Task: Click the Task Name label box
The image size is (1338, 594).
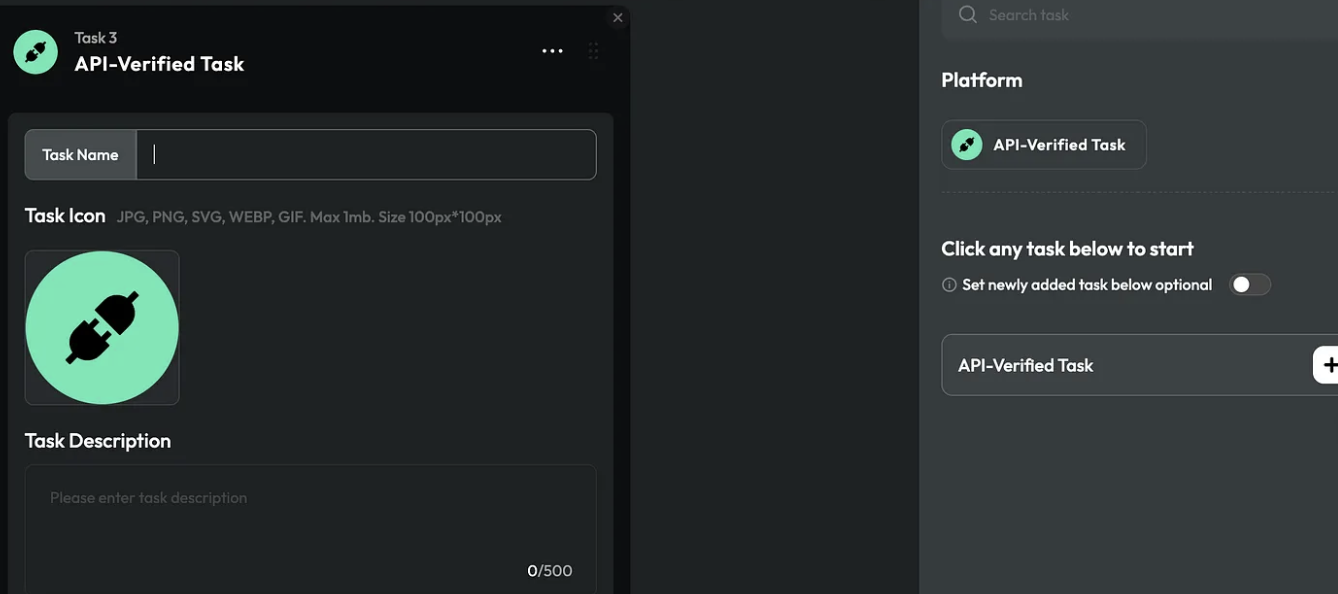Action: [x=80, y=155]
